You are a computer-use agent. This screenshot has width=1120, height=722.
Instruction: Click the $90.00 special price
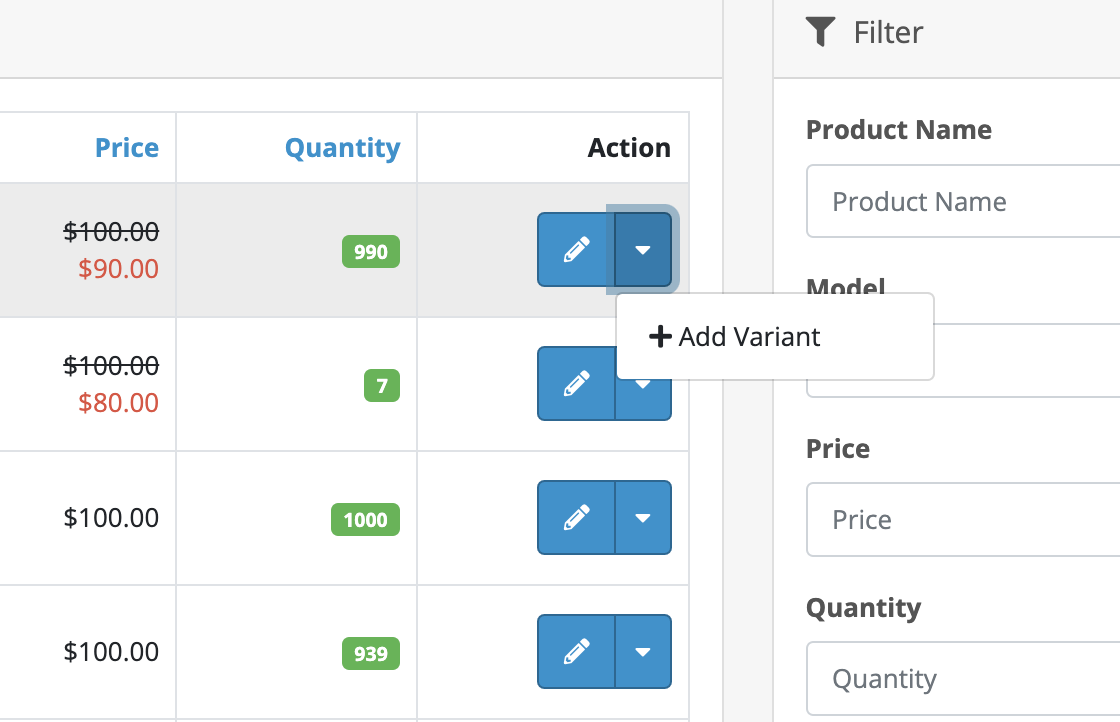[x=119, y=269]
